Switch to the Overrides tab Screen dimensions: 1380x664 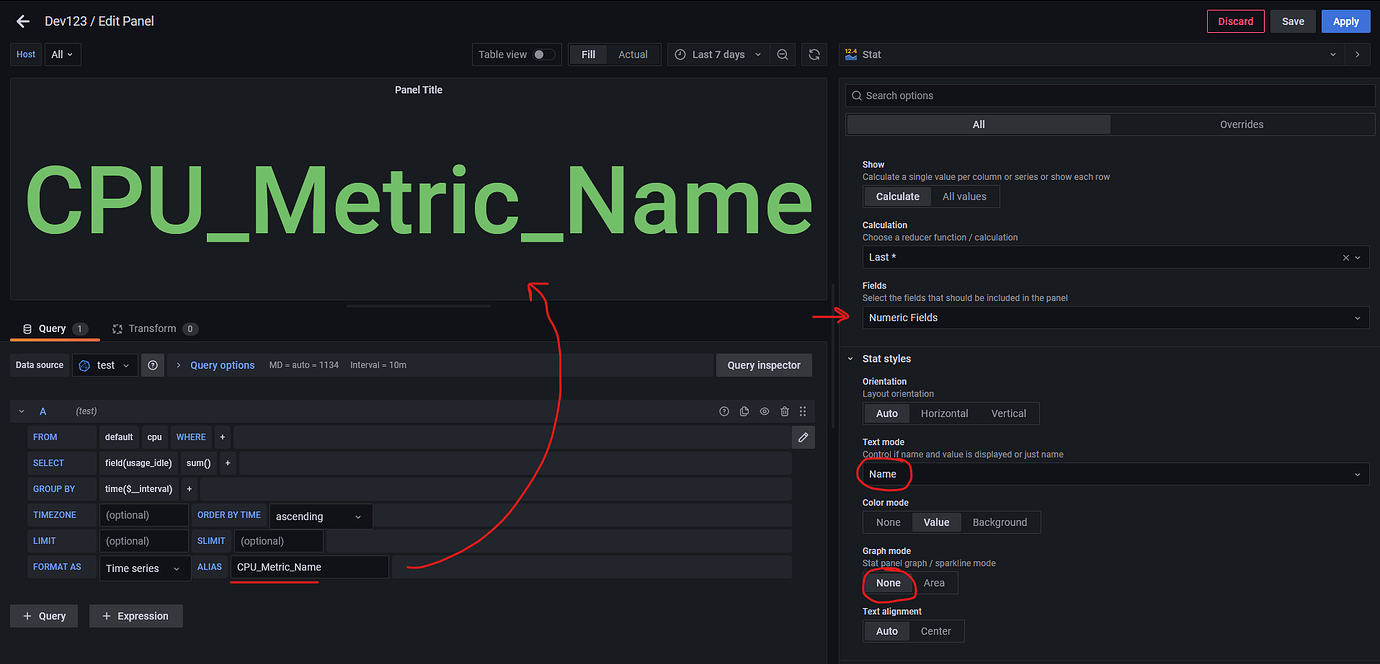tap(1241, 124)
